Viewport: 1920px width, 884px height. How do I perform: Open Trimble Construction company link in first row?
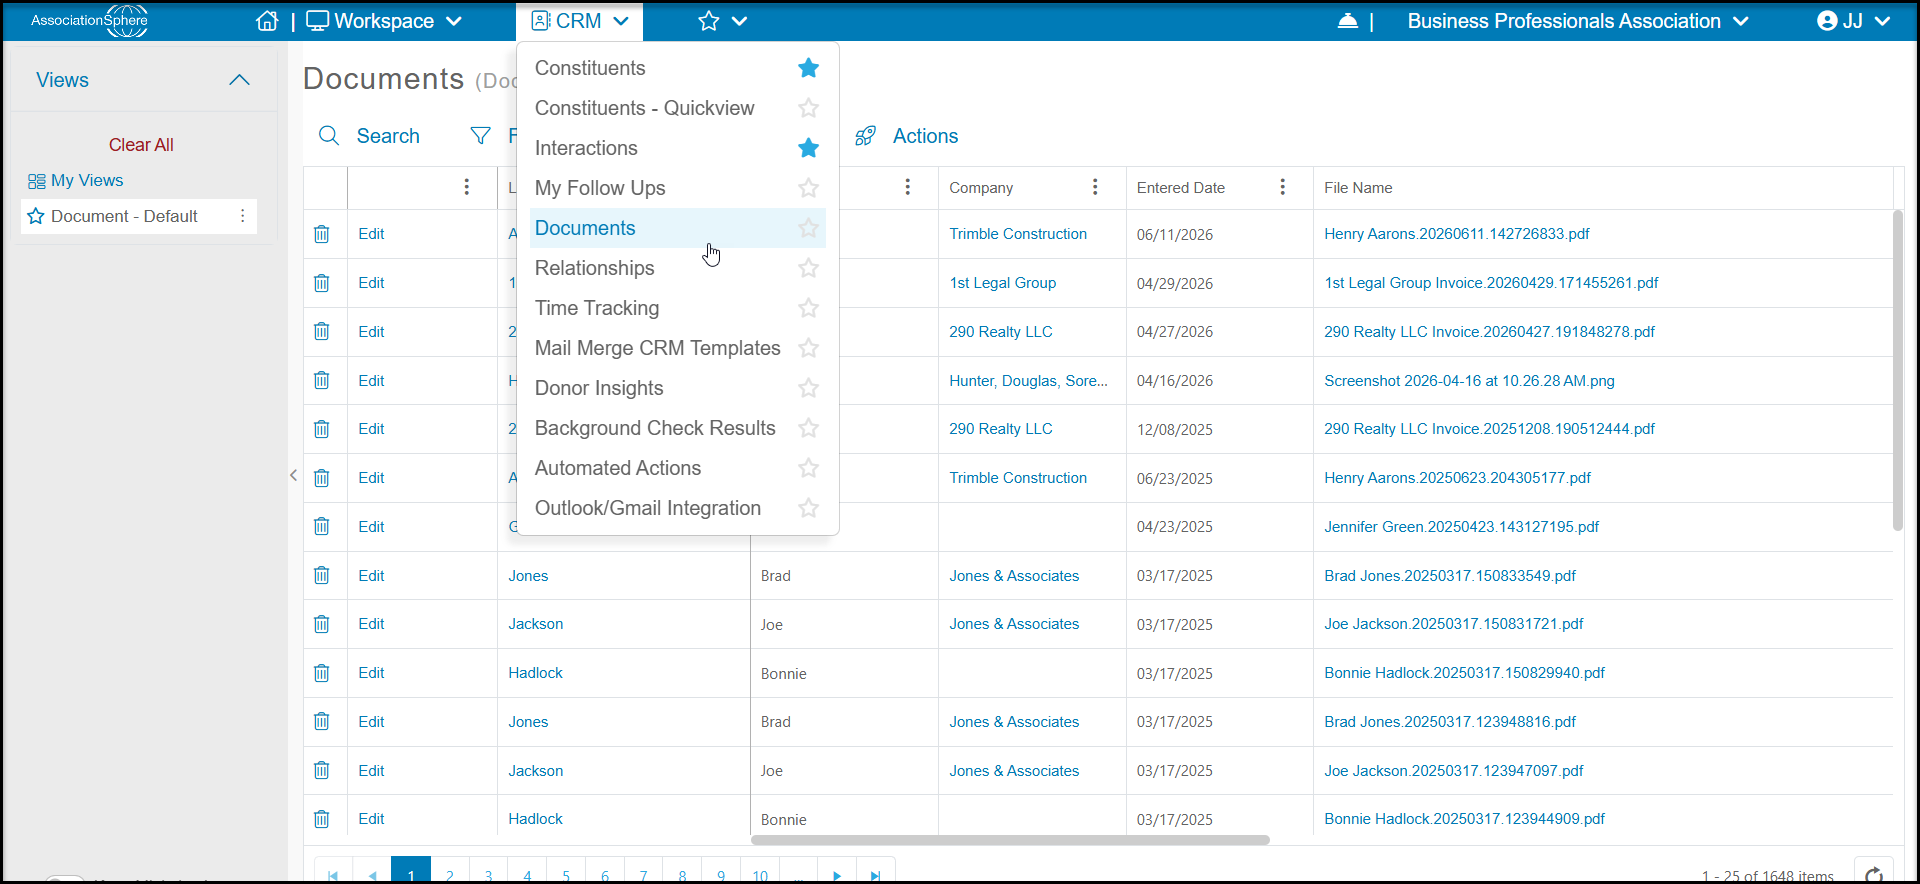point(1018,234)
